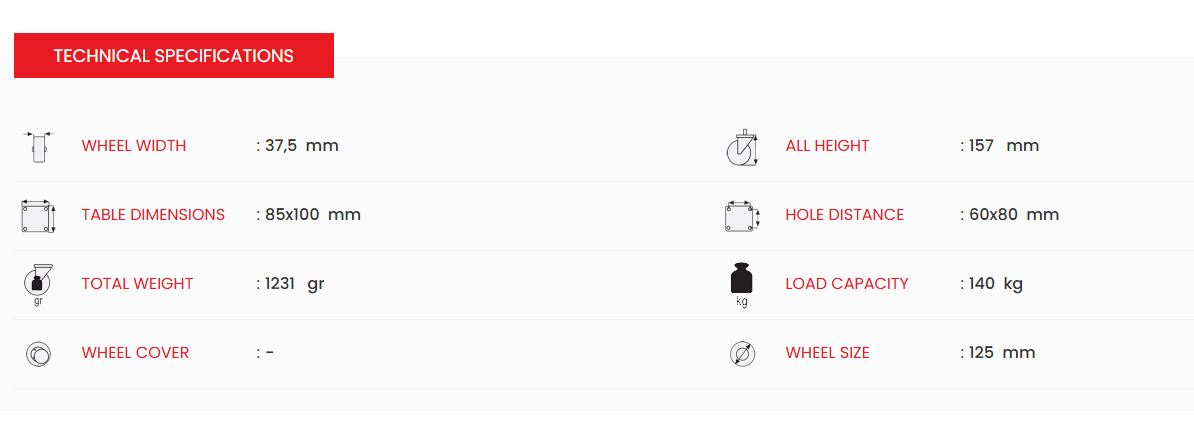Click the total weight caster icon
The width and height of the screenshot is (1194, 428).
click(x=37, y=284)
